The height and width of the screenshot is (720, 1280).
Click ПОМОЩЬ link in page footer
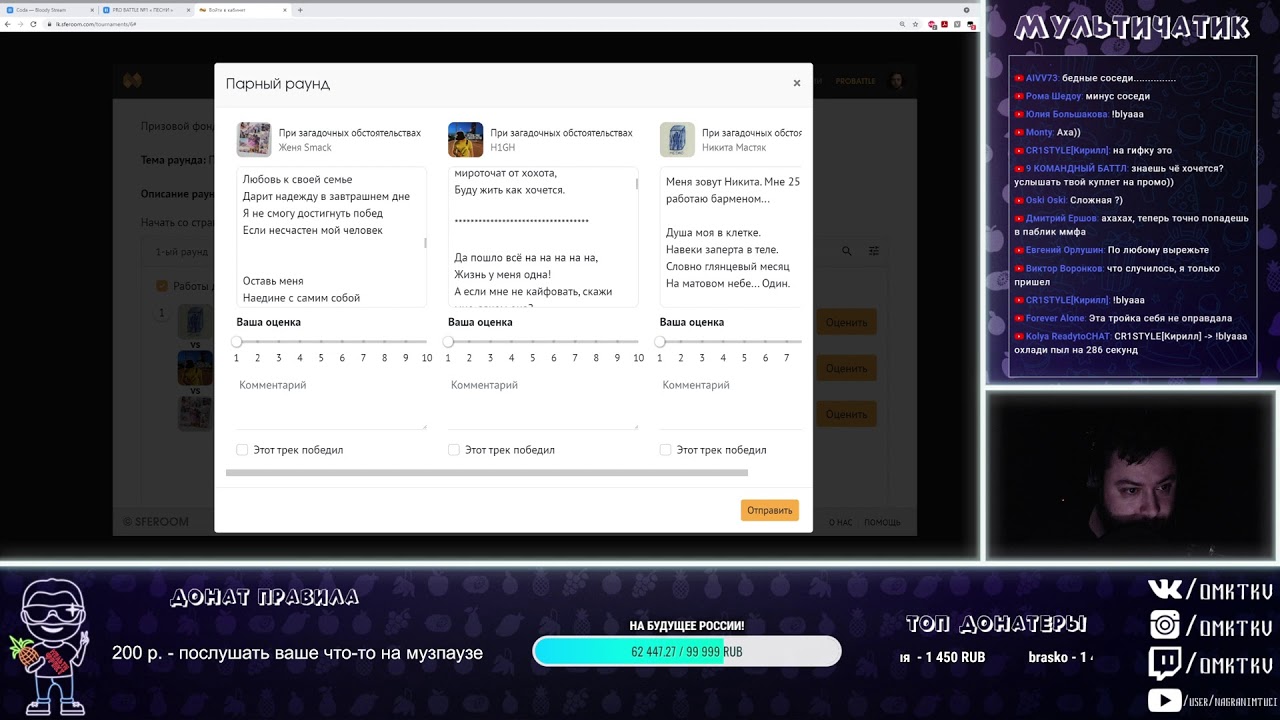pyautogui.click(x=882, y=522)
